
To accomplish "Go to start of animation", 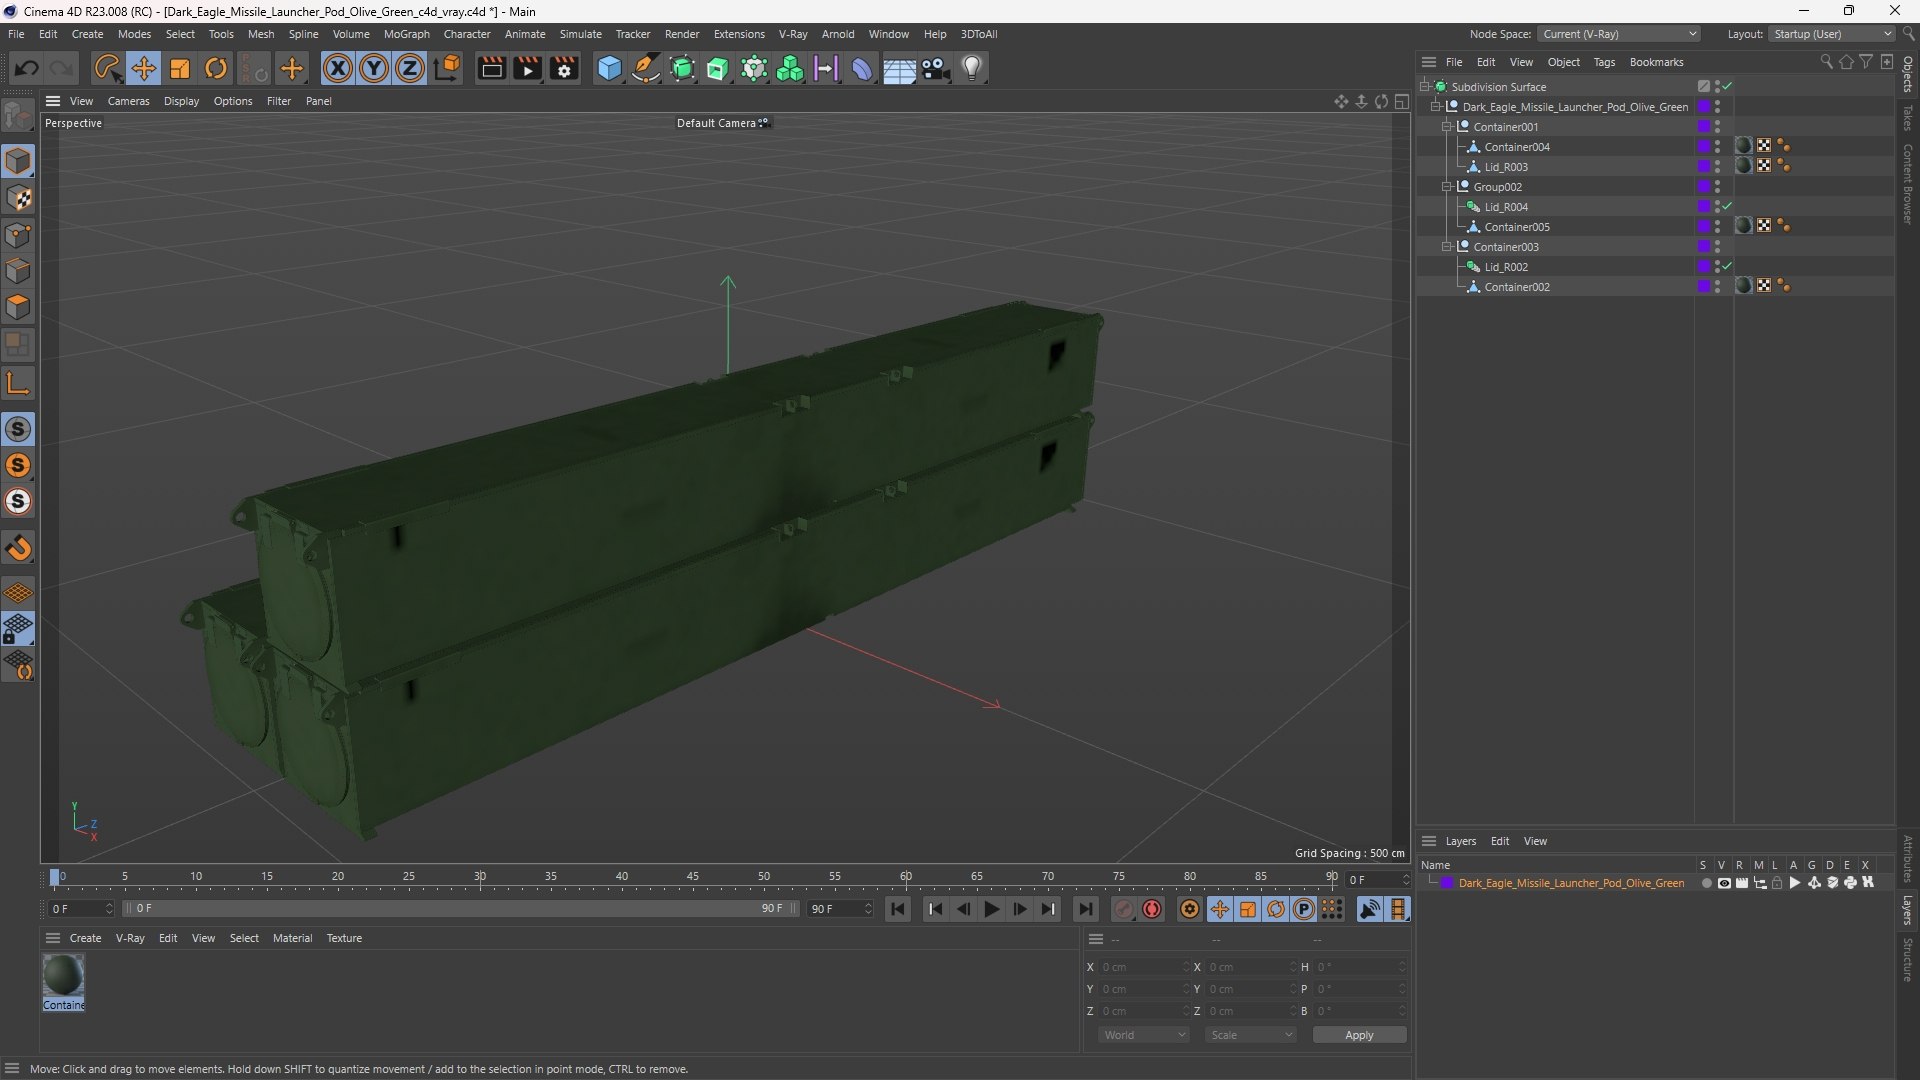I will tap(898, 909).
